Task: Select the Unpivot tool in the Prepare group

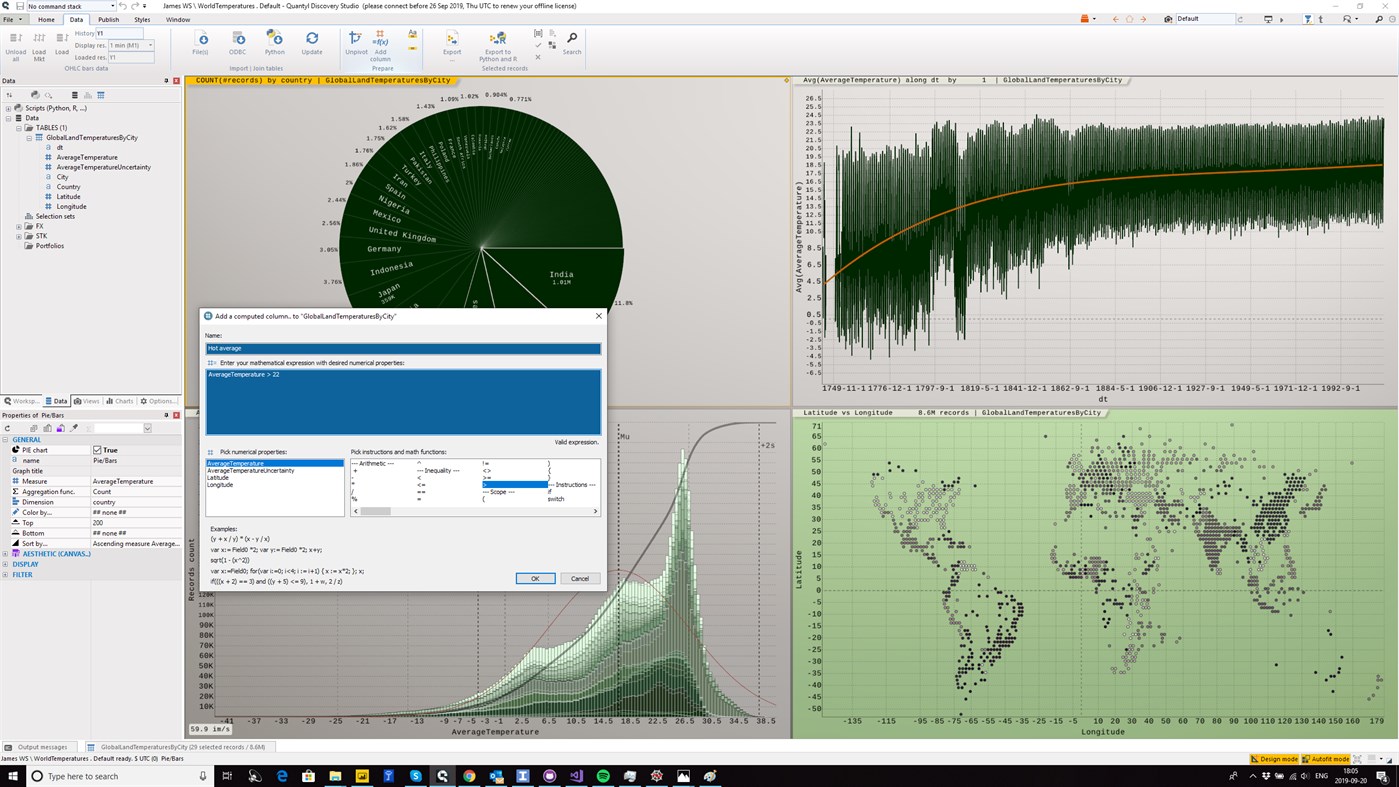Action: [x=355, y=42]
